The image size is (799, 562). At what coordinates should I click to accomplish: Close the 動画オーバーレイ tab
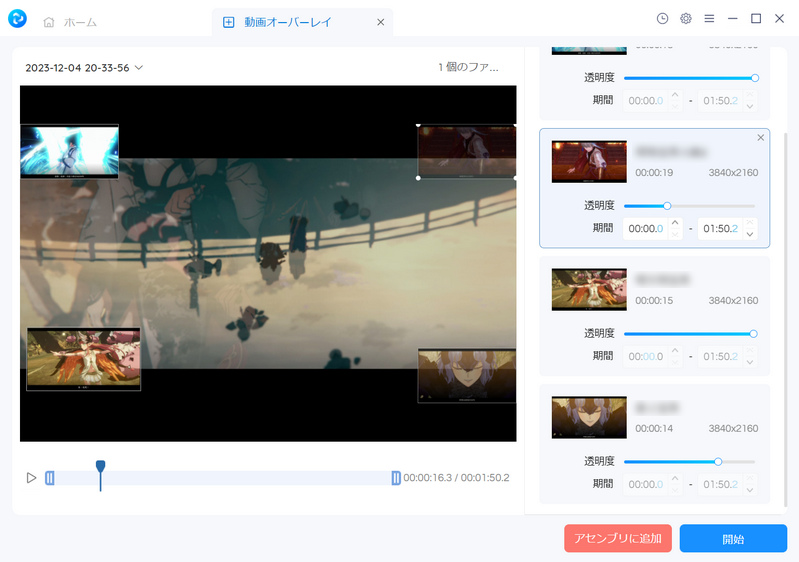(x=381, y=22)
